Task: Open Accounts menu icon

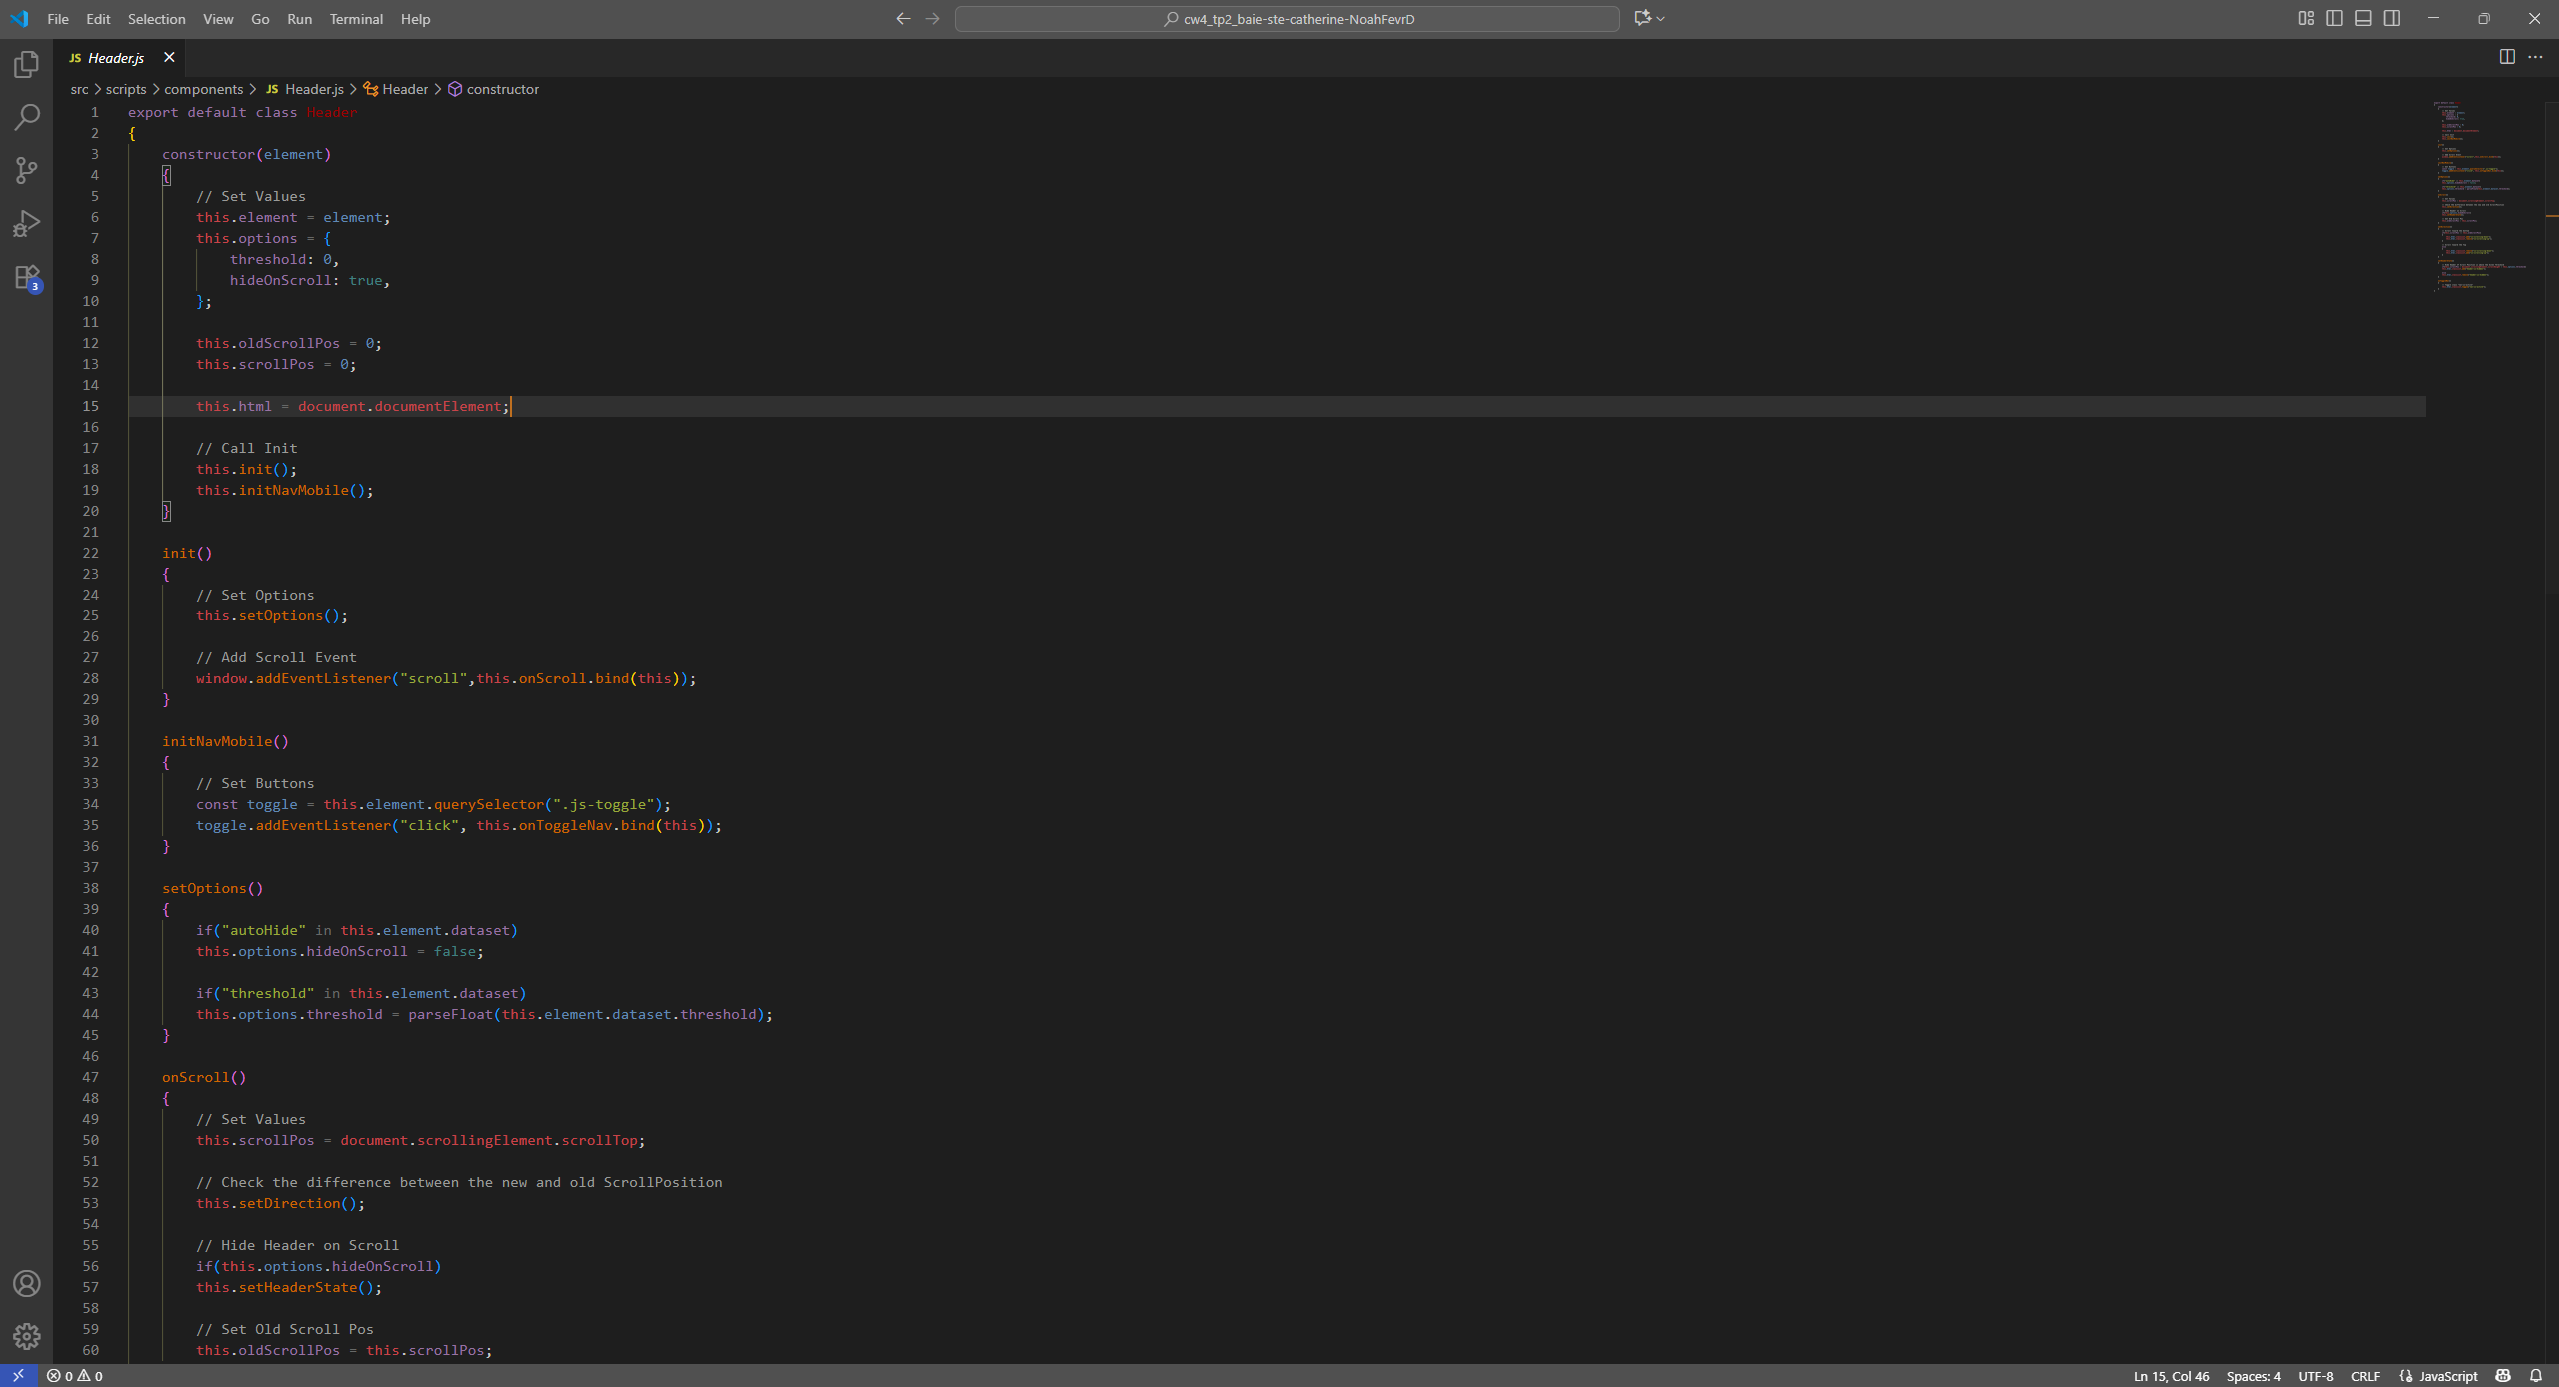Action: [27, 1283]
